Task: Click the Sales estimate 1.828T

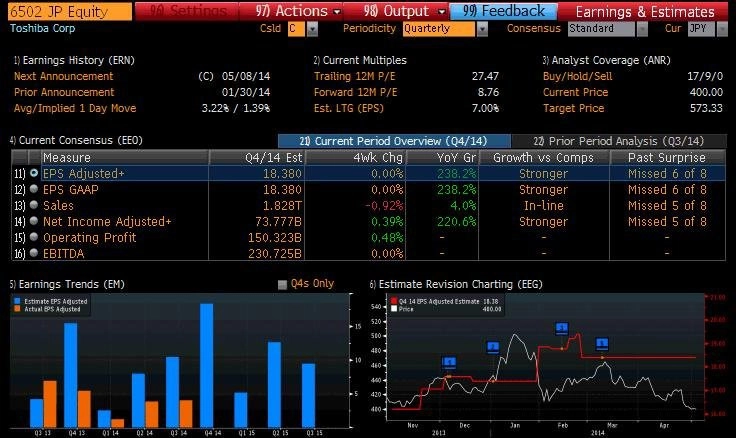Action: [283, 206]
